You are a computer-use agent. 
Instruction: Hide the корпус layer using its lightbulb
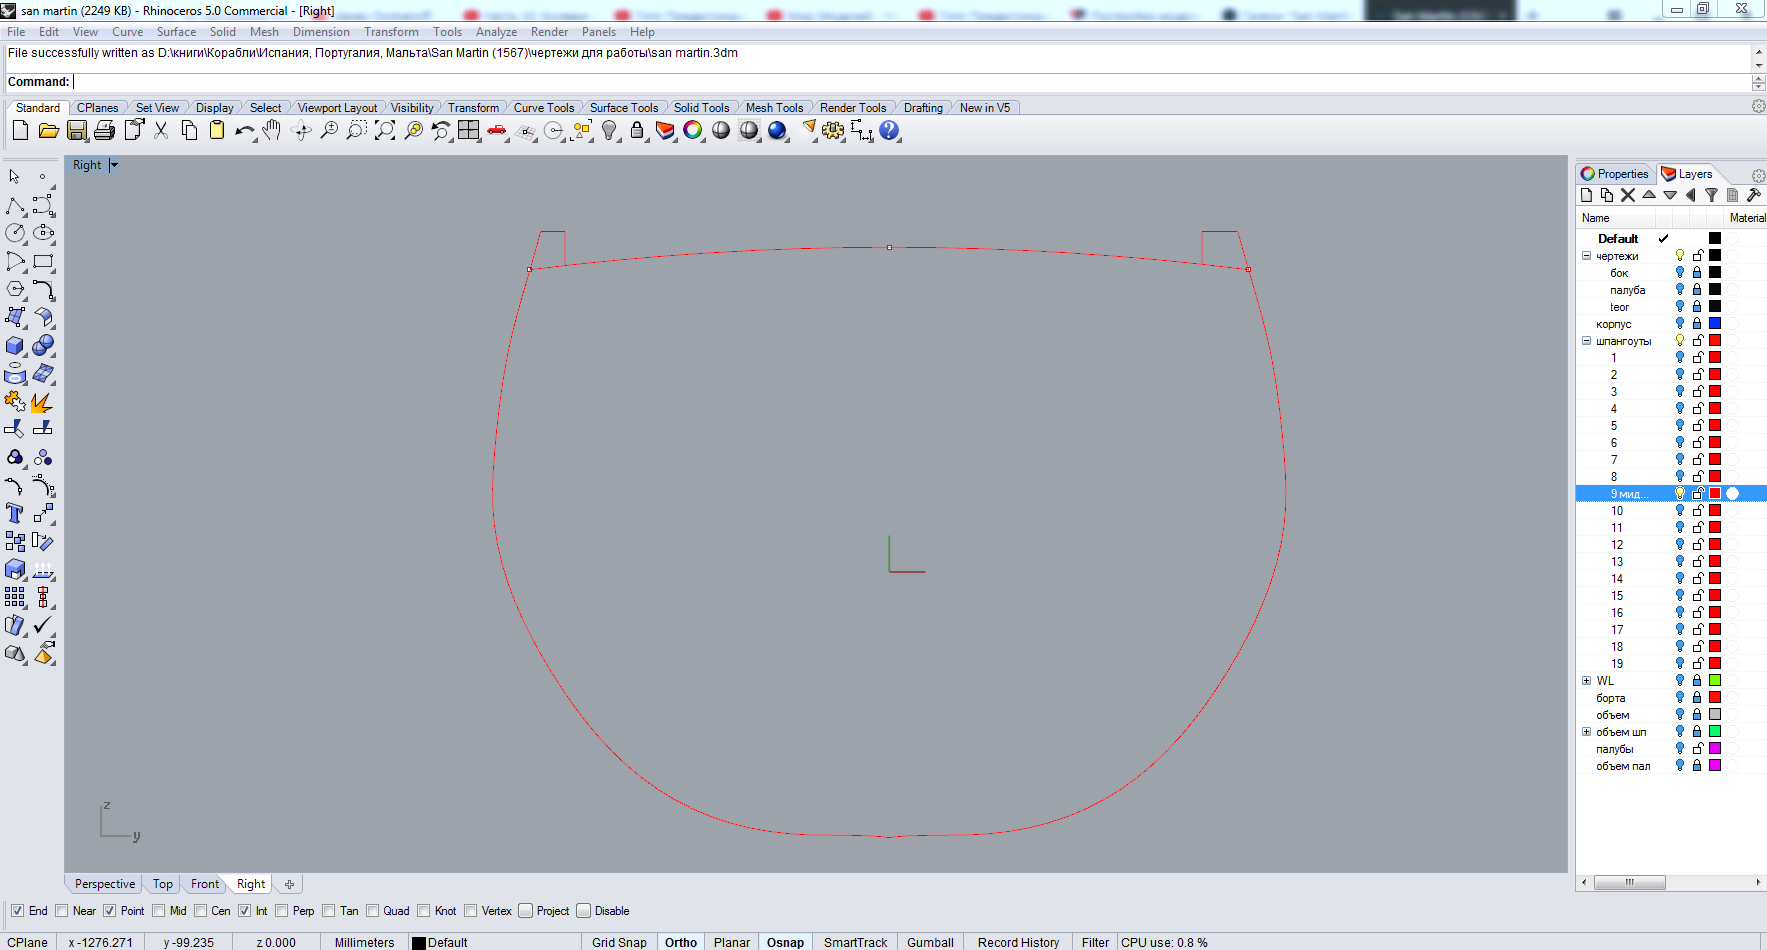(x=1680, y=323)
